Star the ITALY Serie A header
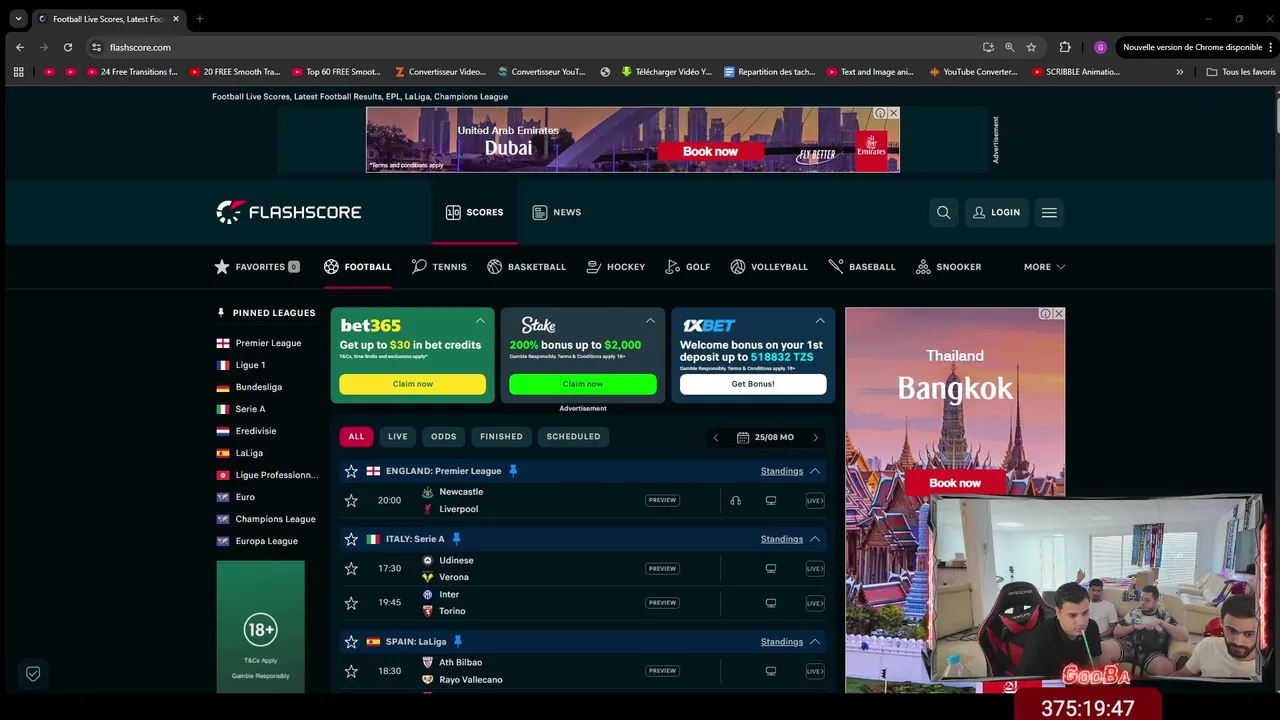This screenshot has width=1280, height=720. (x=351, y=539)
